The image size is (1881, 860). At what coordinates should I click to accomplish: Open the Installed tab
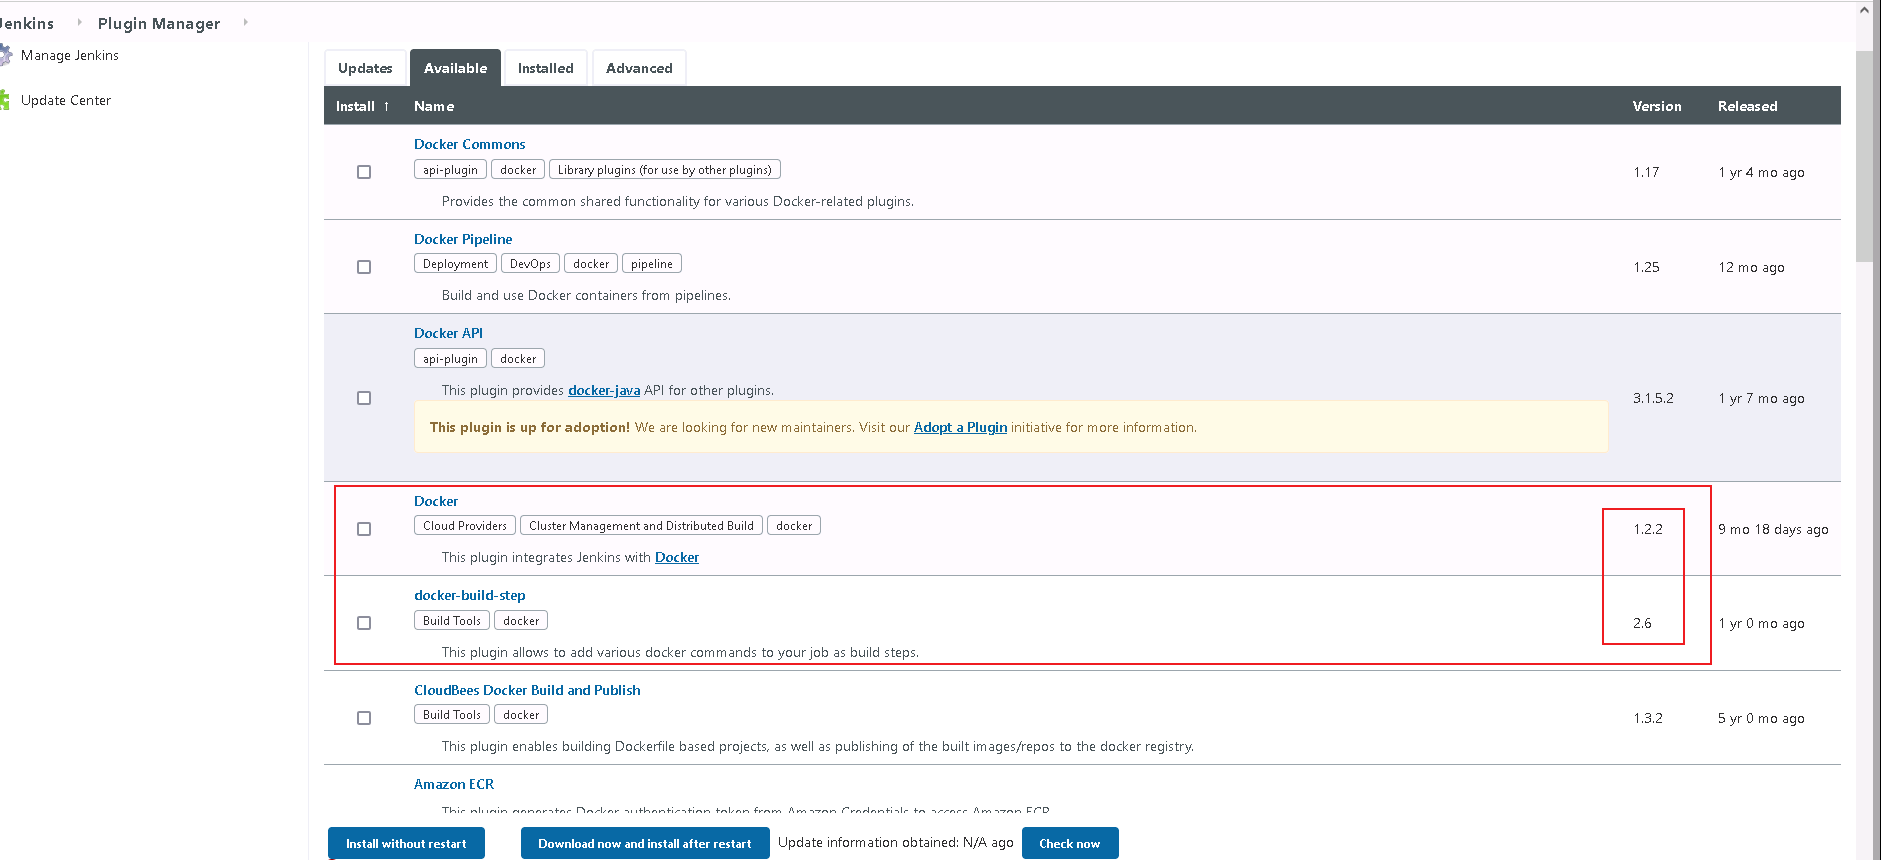click(546, 68)
